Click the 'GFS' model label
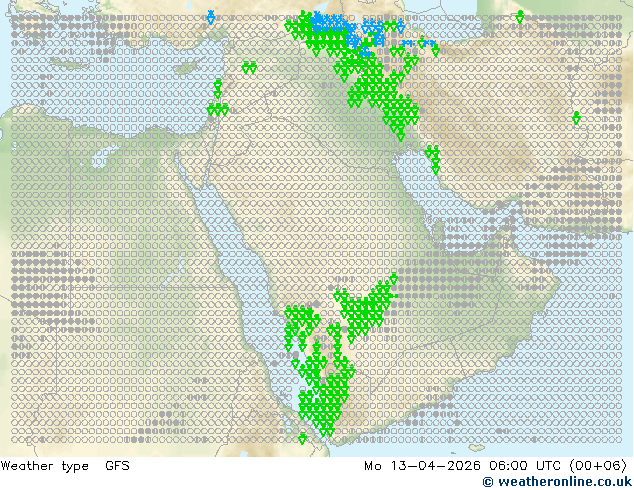Screen dimensions: 634x490 (117, 466)
